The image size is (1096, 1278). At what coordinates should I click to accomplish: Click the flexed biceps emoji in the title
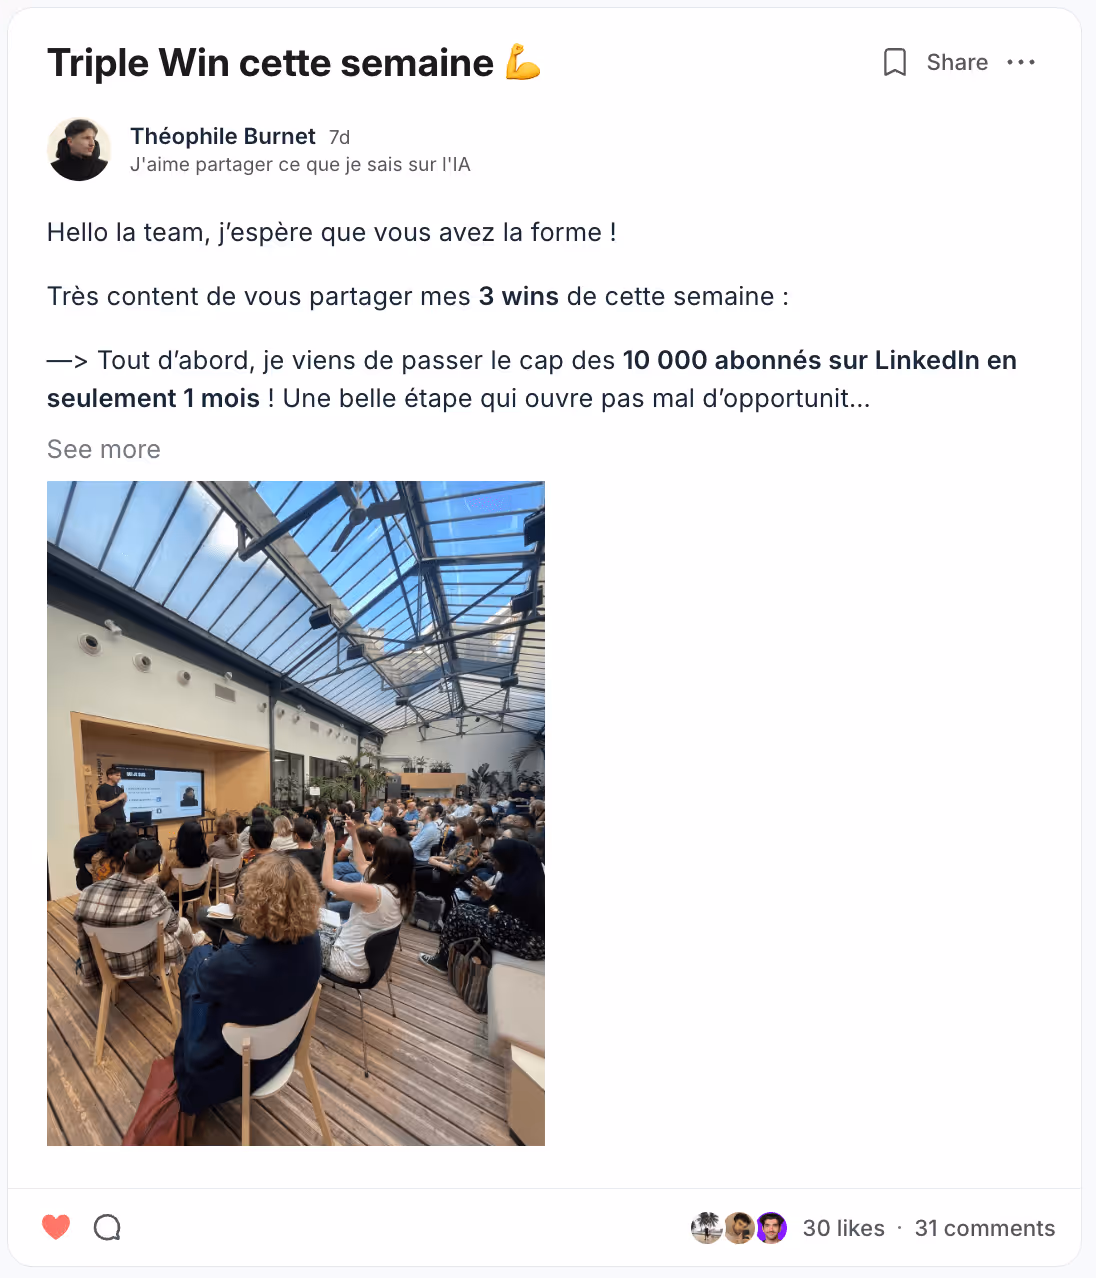coord(523,61)
